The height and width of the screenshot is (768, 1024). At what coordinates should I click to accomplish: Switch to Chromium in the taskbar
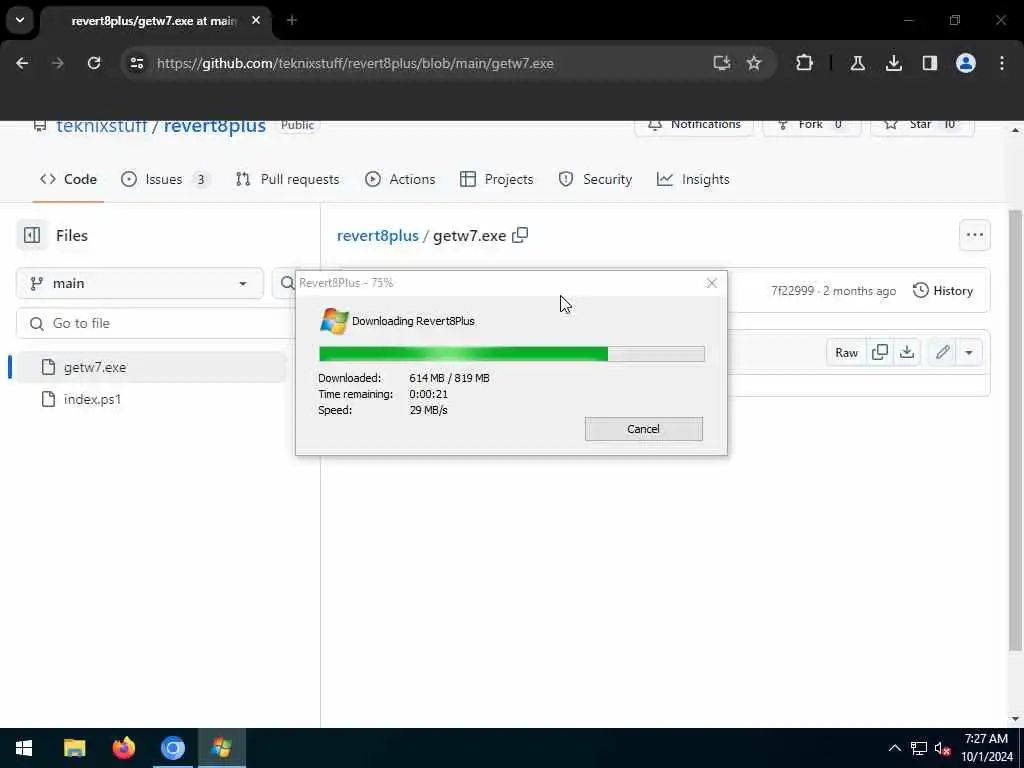[x=172, y=748]
